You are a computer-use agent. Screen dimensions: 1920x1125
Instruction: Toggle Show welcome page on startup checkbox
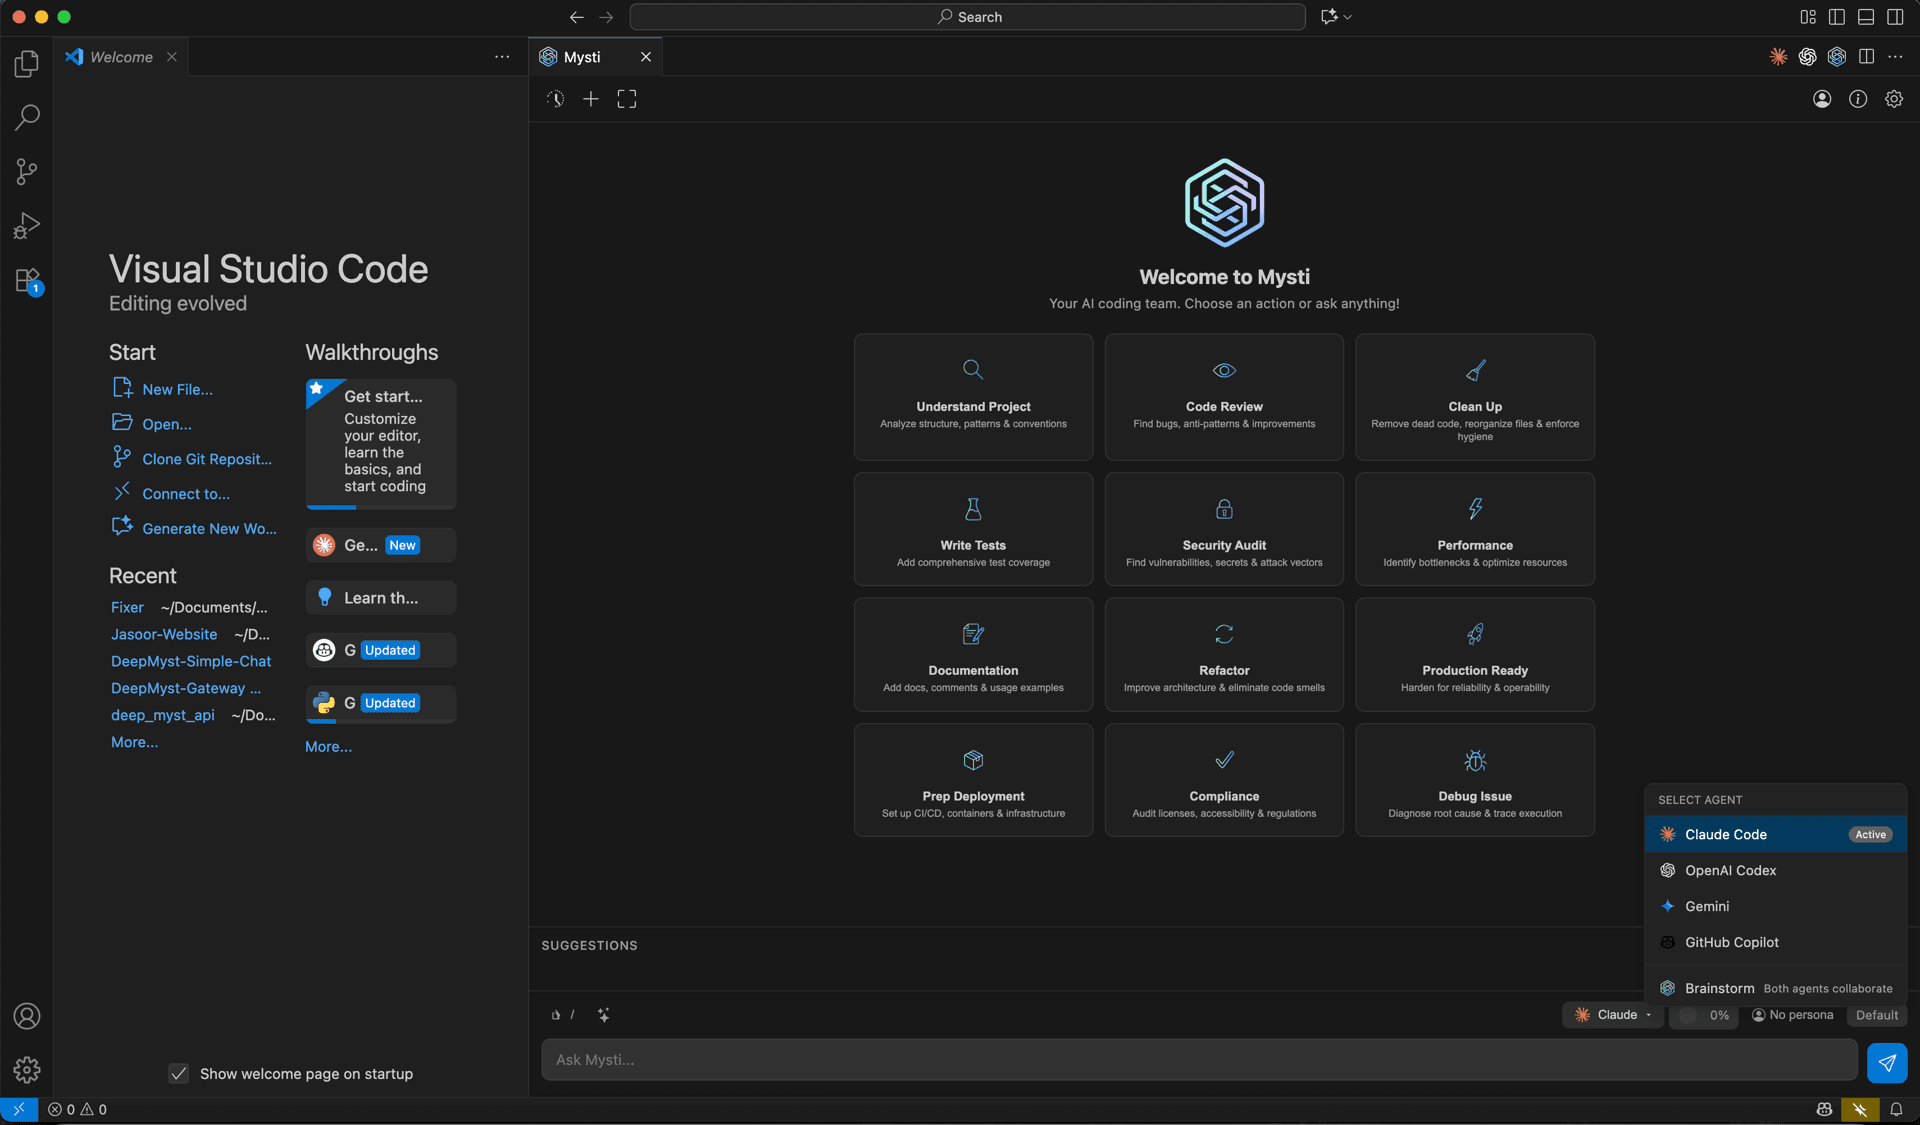point(179,1074)
